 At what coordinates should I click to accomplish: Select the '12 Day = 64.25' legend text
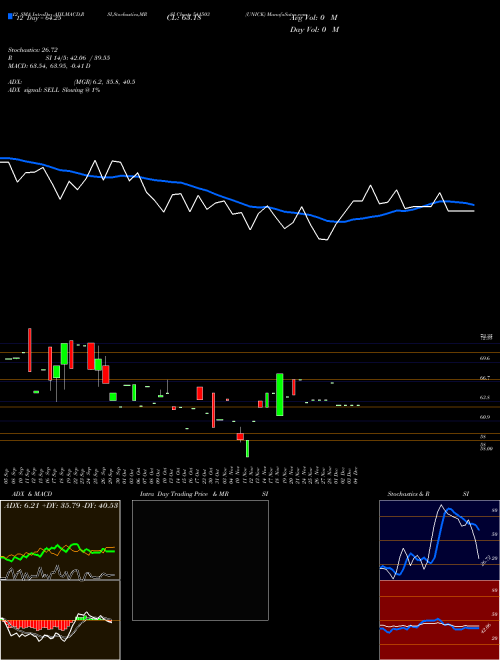(x=37, y=18)
